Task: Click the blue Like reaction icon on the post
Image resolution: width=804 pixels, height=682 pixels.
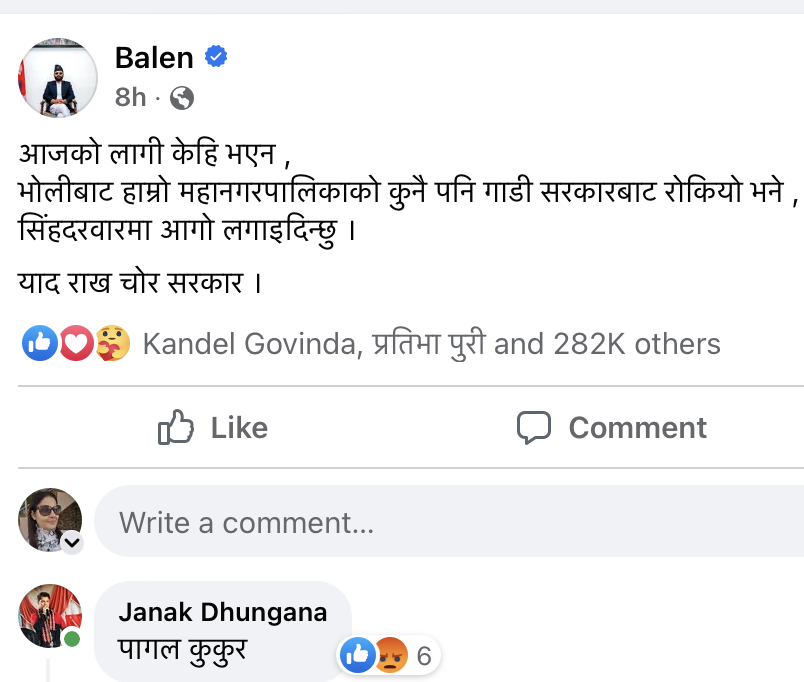Action: click(40, 344)
